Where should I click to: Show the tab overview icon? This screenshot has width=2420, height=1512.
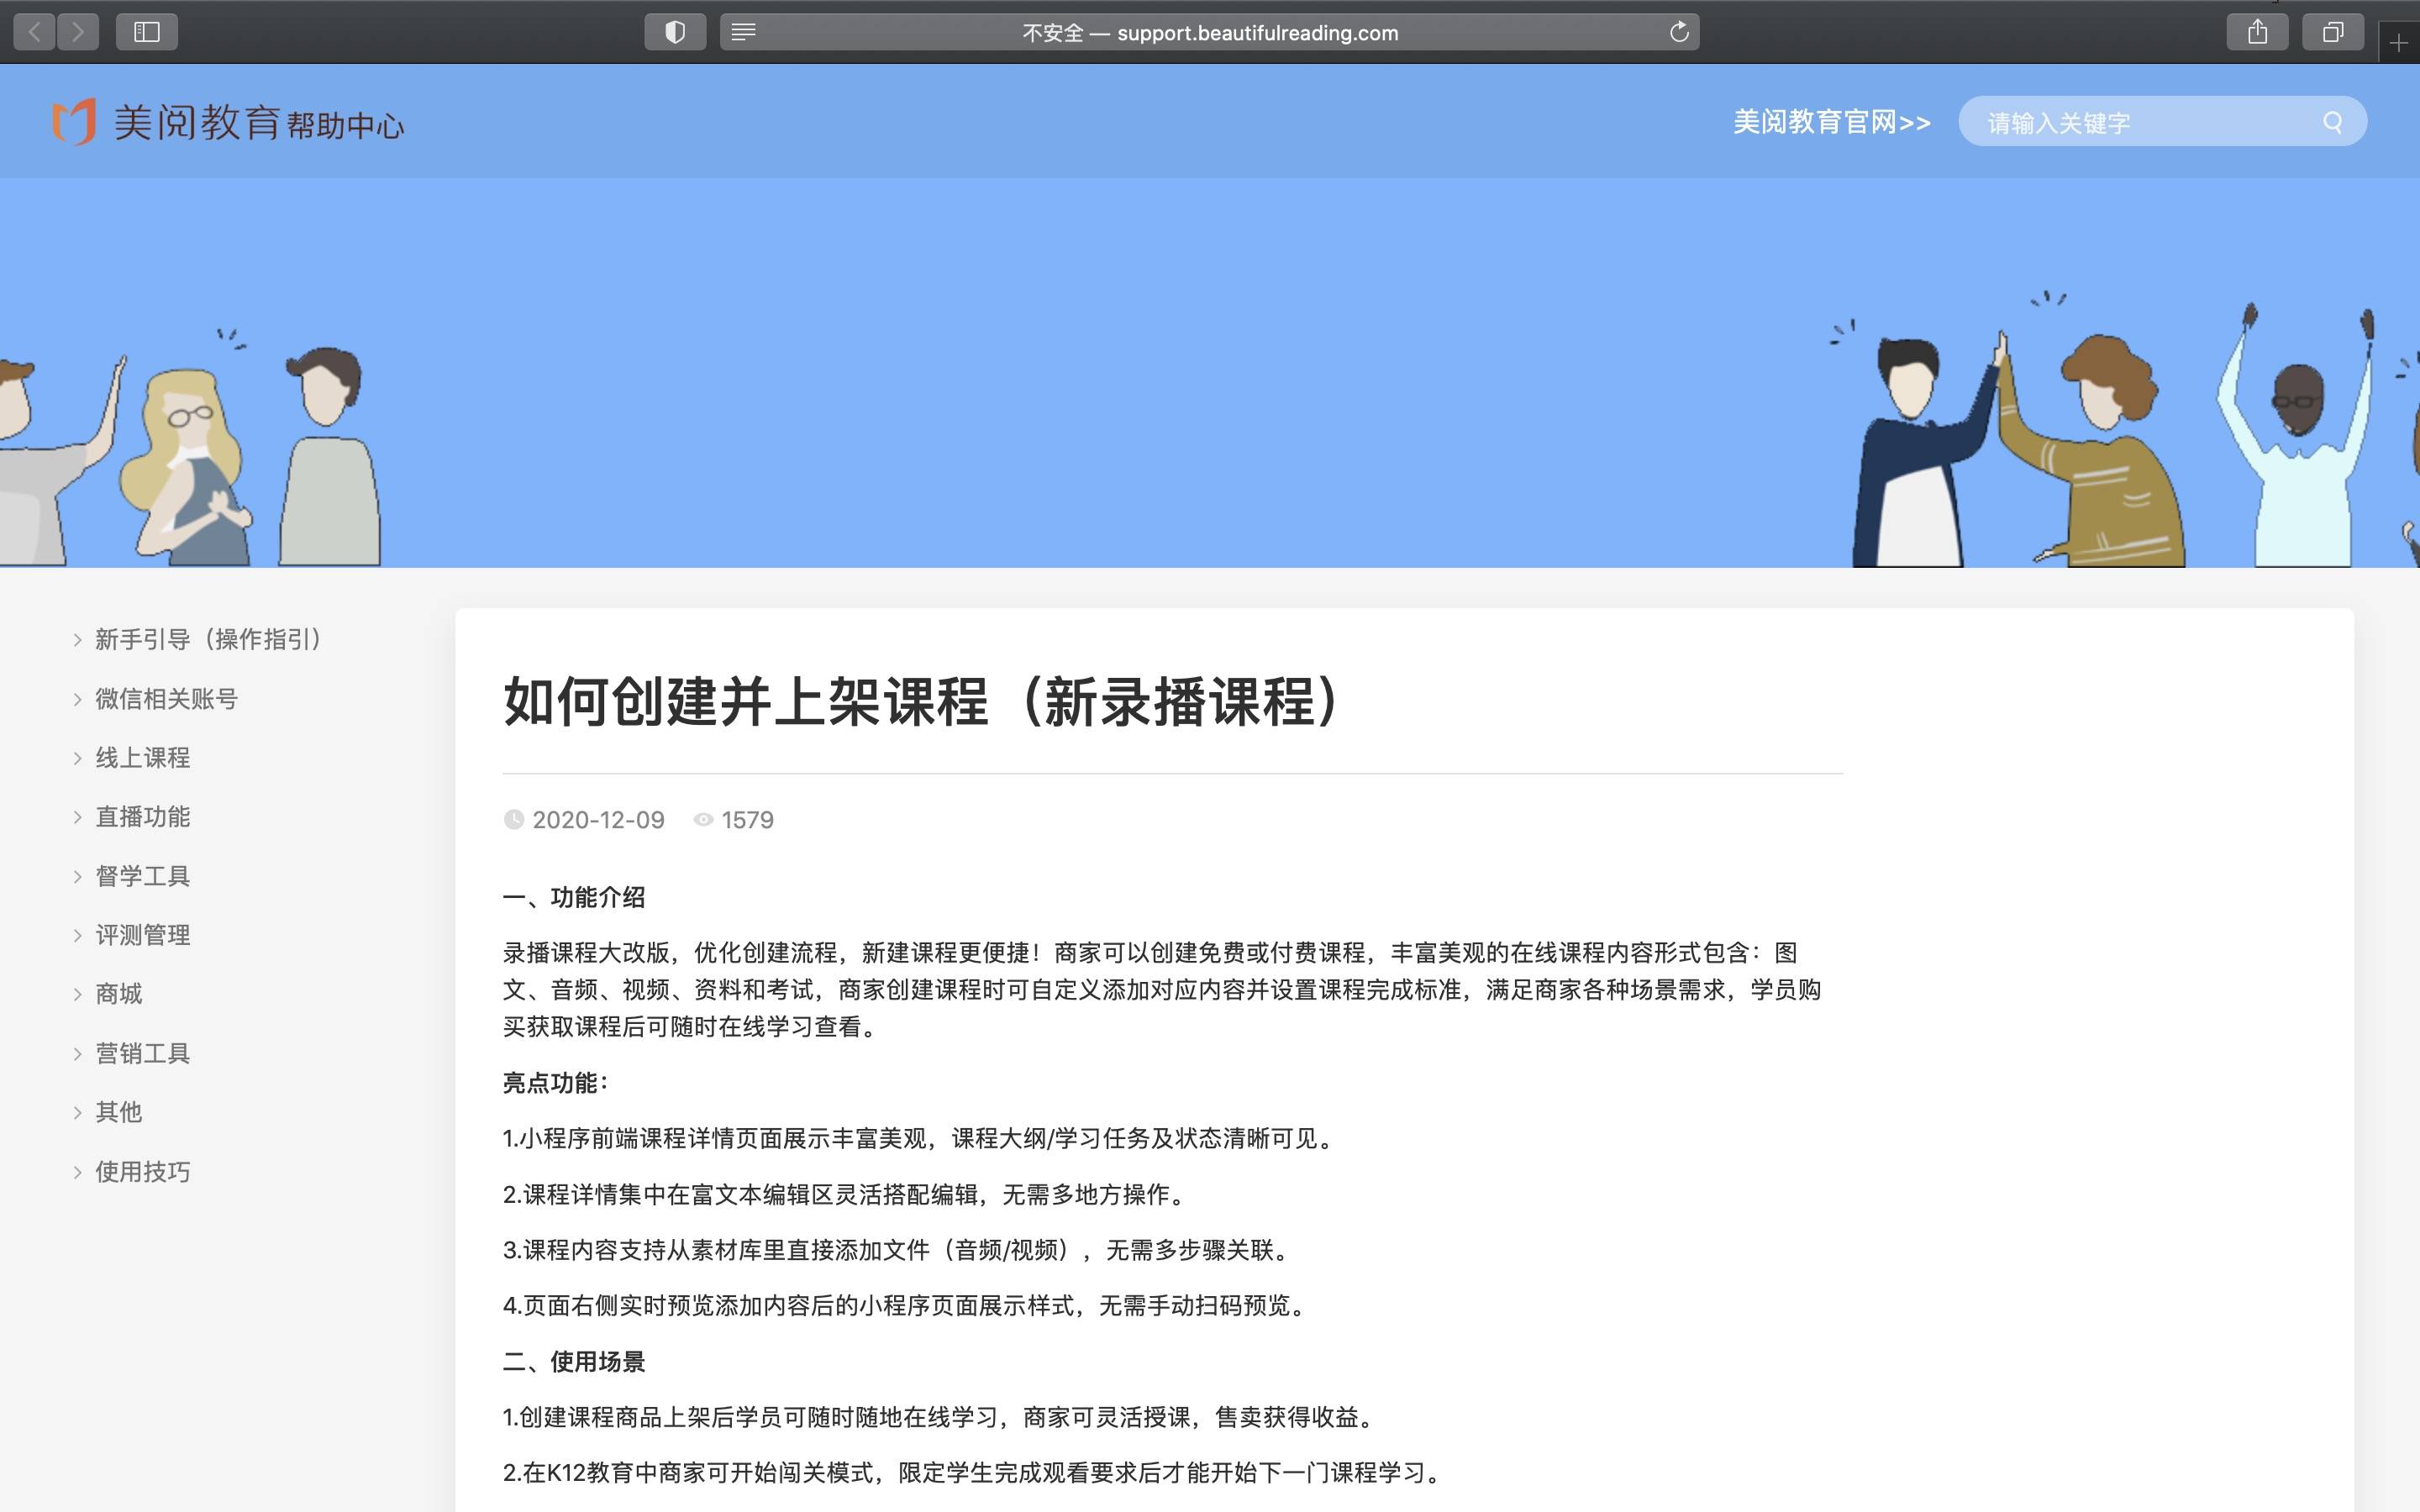pyautogui.click(x=2332, y=32)
